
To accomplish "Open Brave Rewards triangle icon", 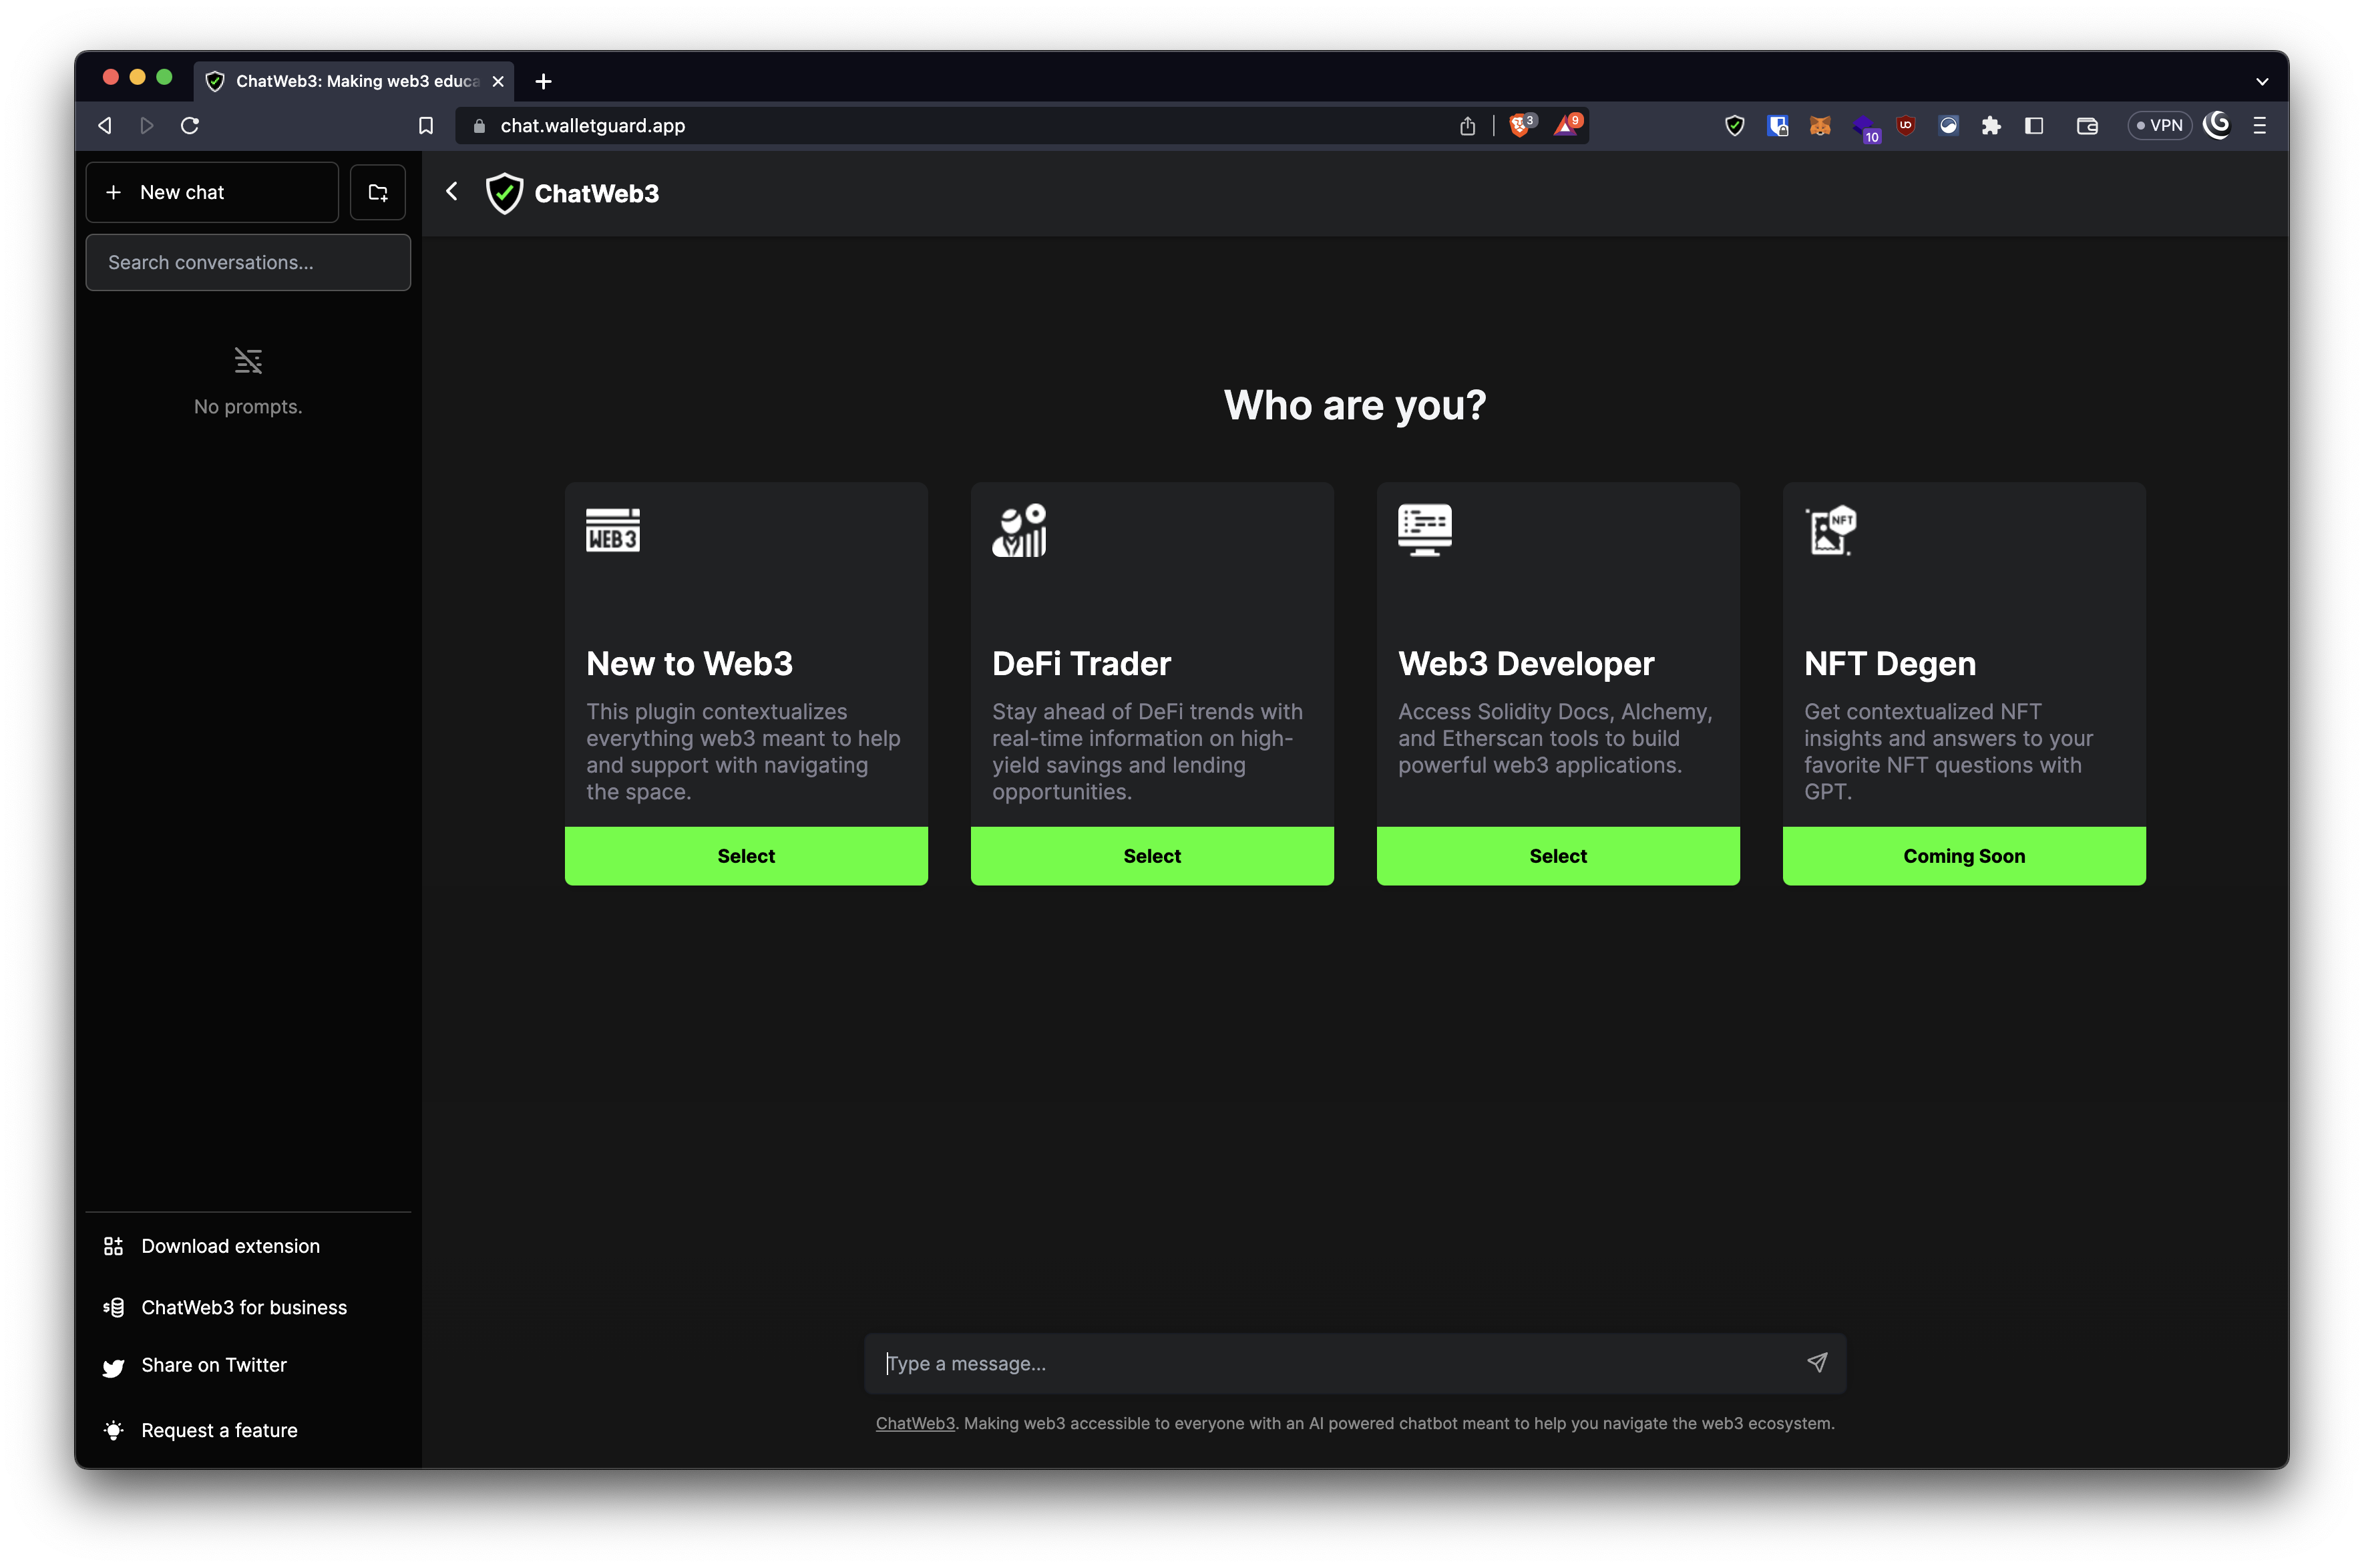I will pyautogui.click(x=1567, y=125).
